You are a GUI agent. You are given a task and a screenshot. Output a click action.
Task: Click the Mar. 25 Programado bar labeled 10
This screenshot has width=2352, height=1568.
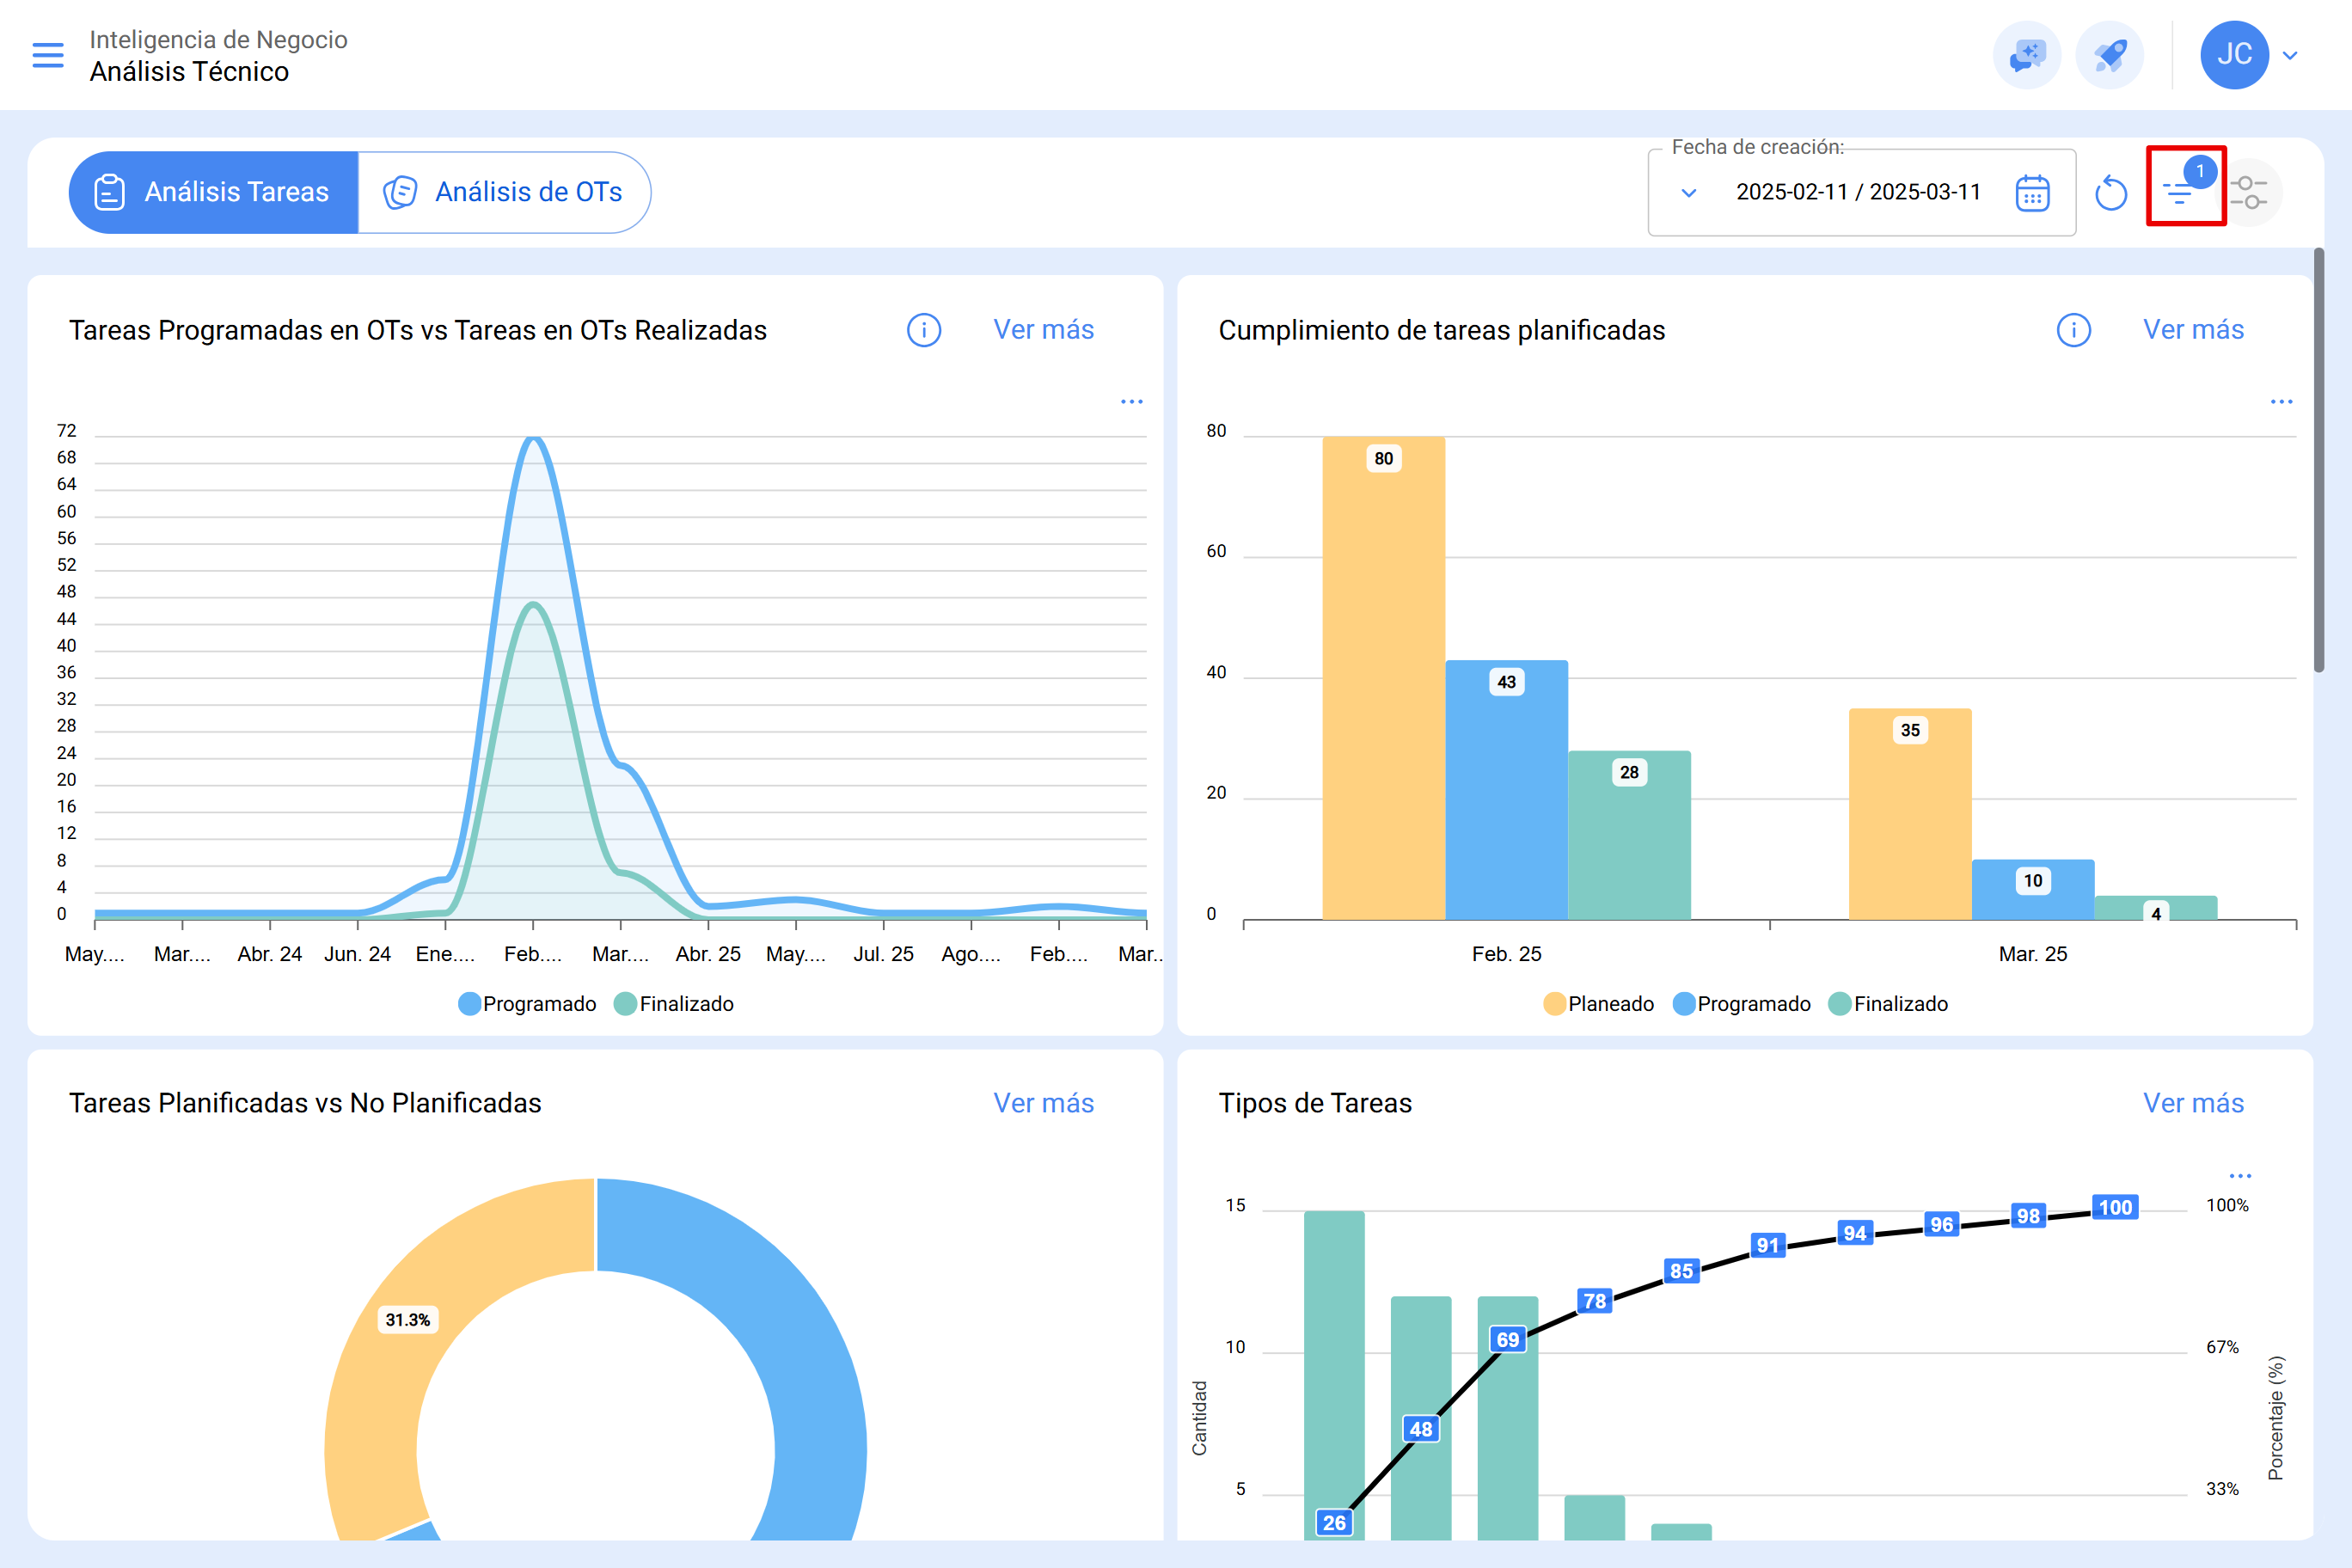pyautogui.click(x=2033, y=890)
